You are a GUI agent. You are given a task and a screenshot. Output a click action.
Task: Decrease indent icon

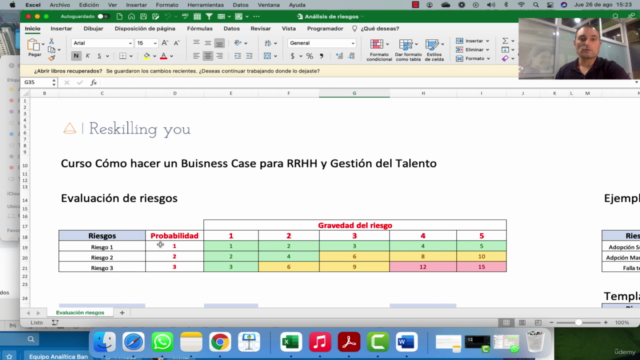(x=237, y=56)
